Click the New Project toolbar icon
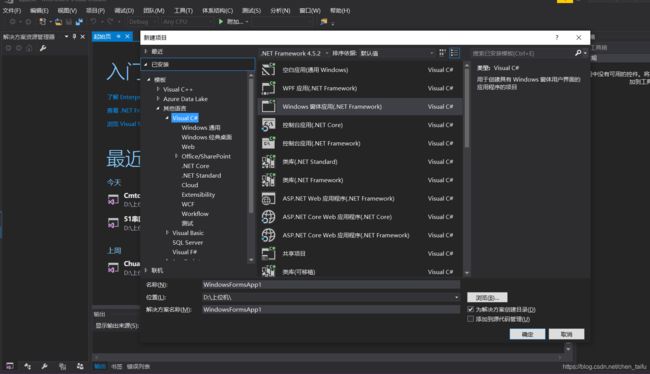 click(42, 22)
